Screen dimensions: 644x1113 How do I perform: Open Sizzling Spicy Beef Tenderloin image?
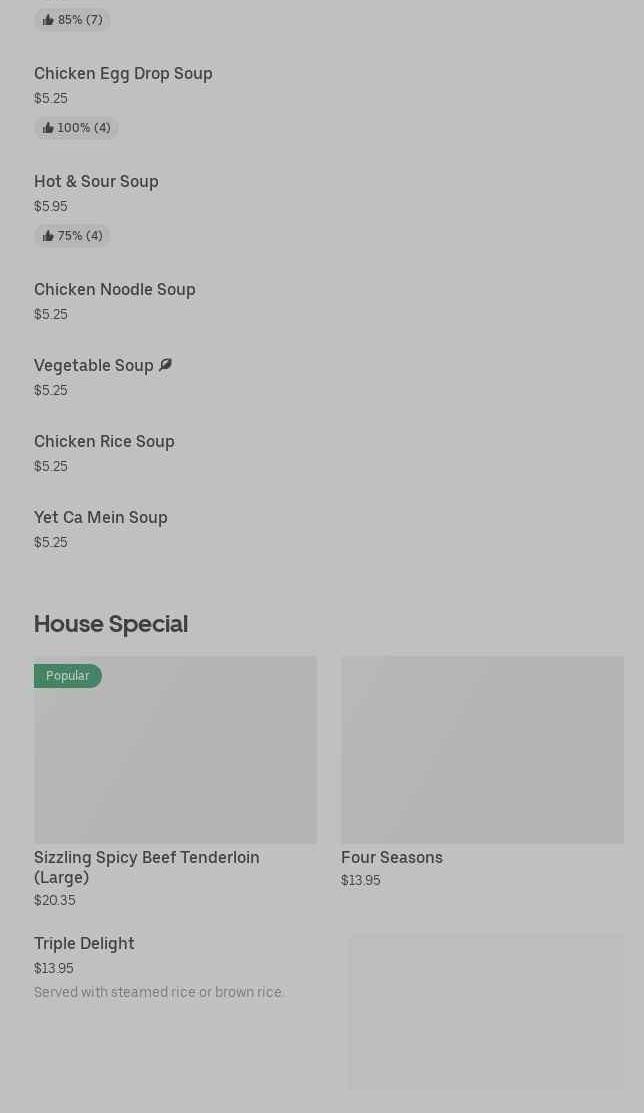[x=175, y=750]
